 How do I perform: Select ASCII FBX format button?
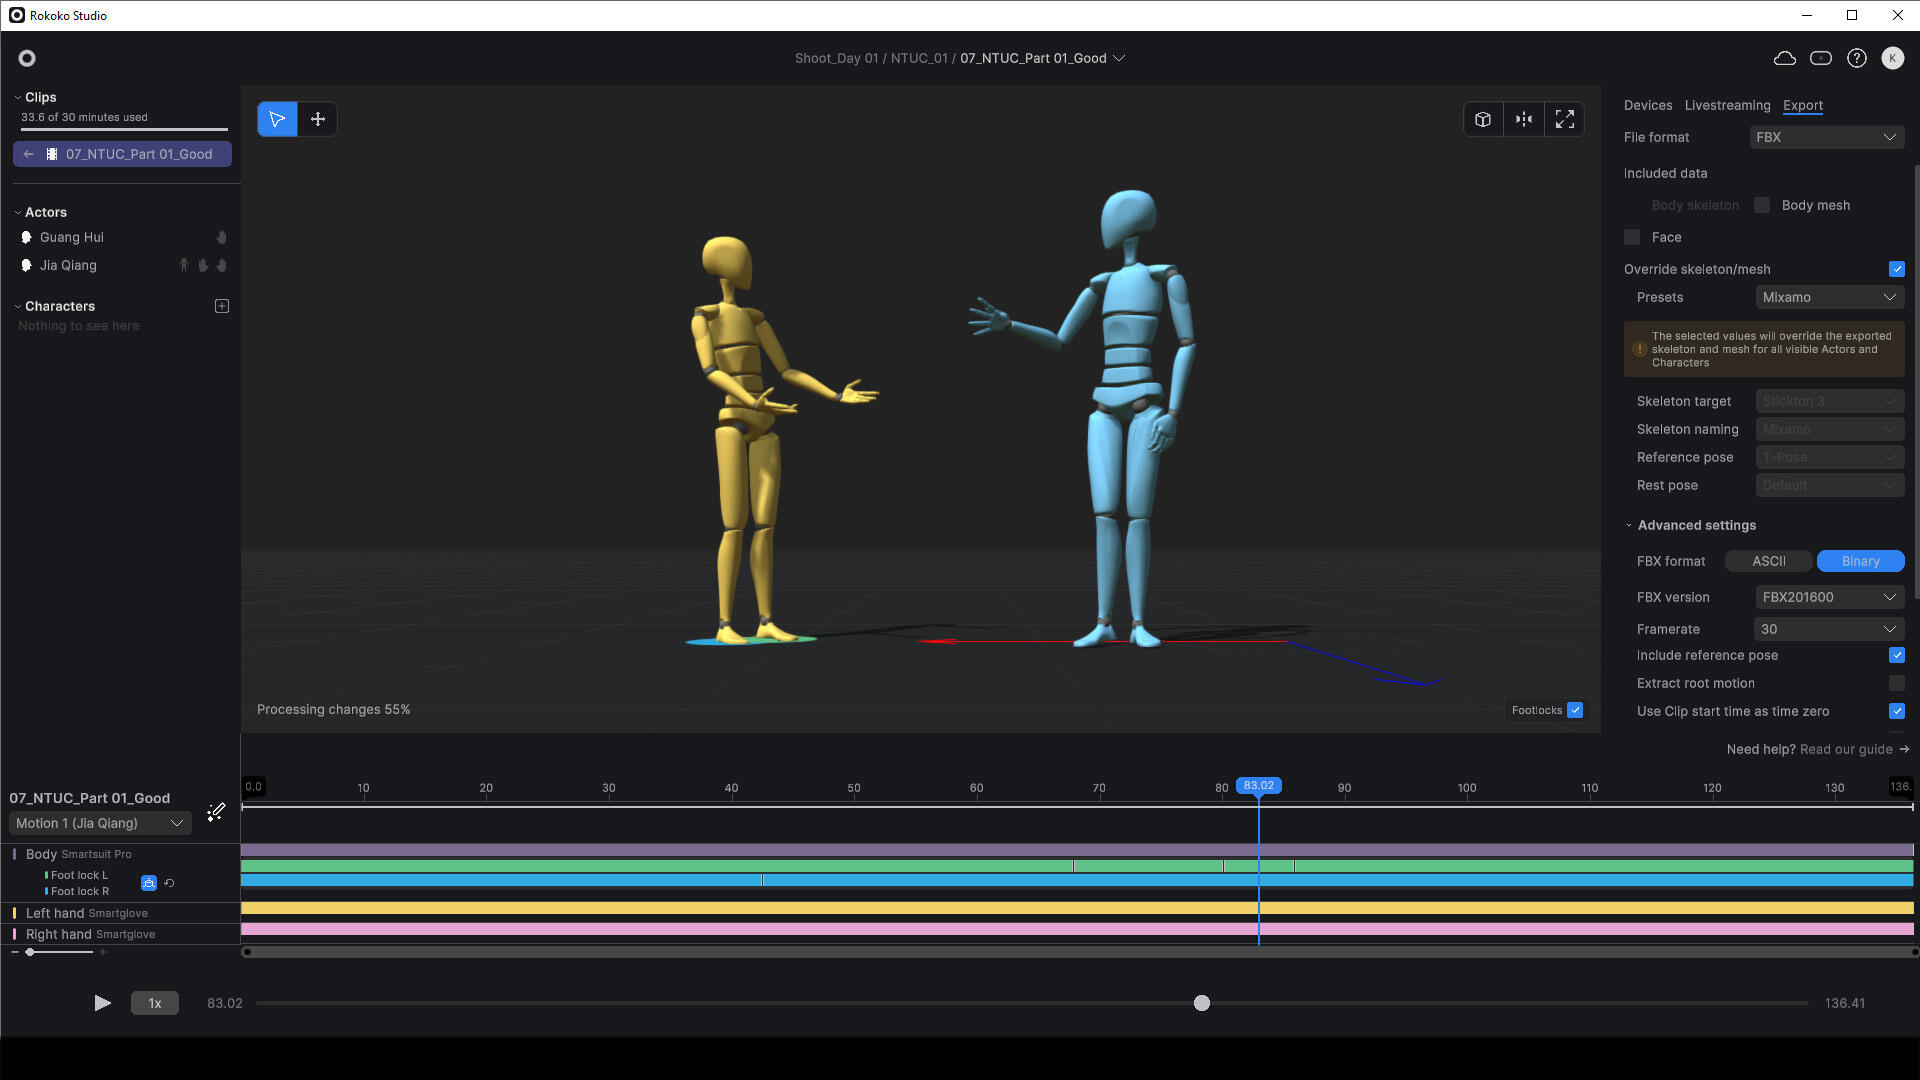click(1768, 561)
